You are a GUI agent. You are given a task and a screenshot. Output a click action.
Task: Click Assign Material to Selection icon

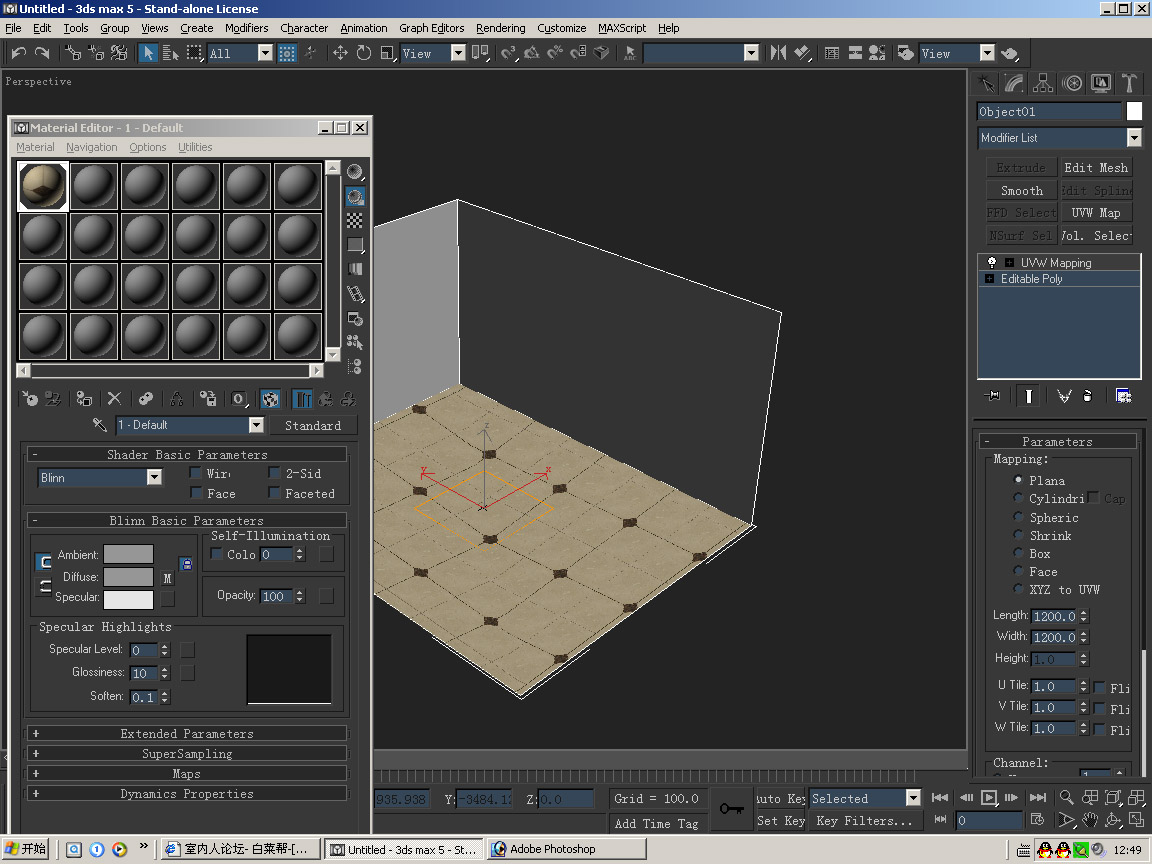(85, 399)
